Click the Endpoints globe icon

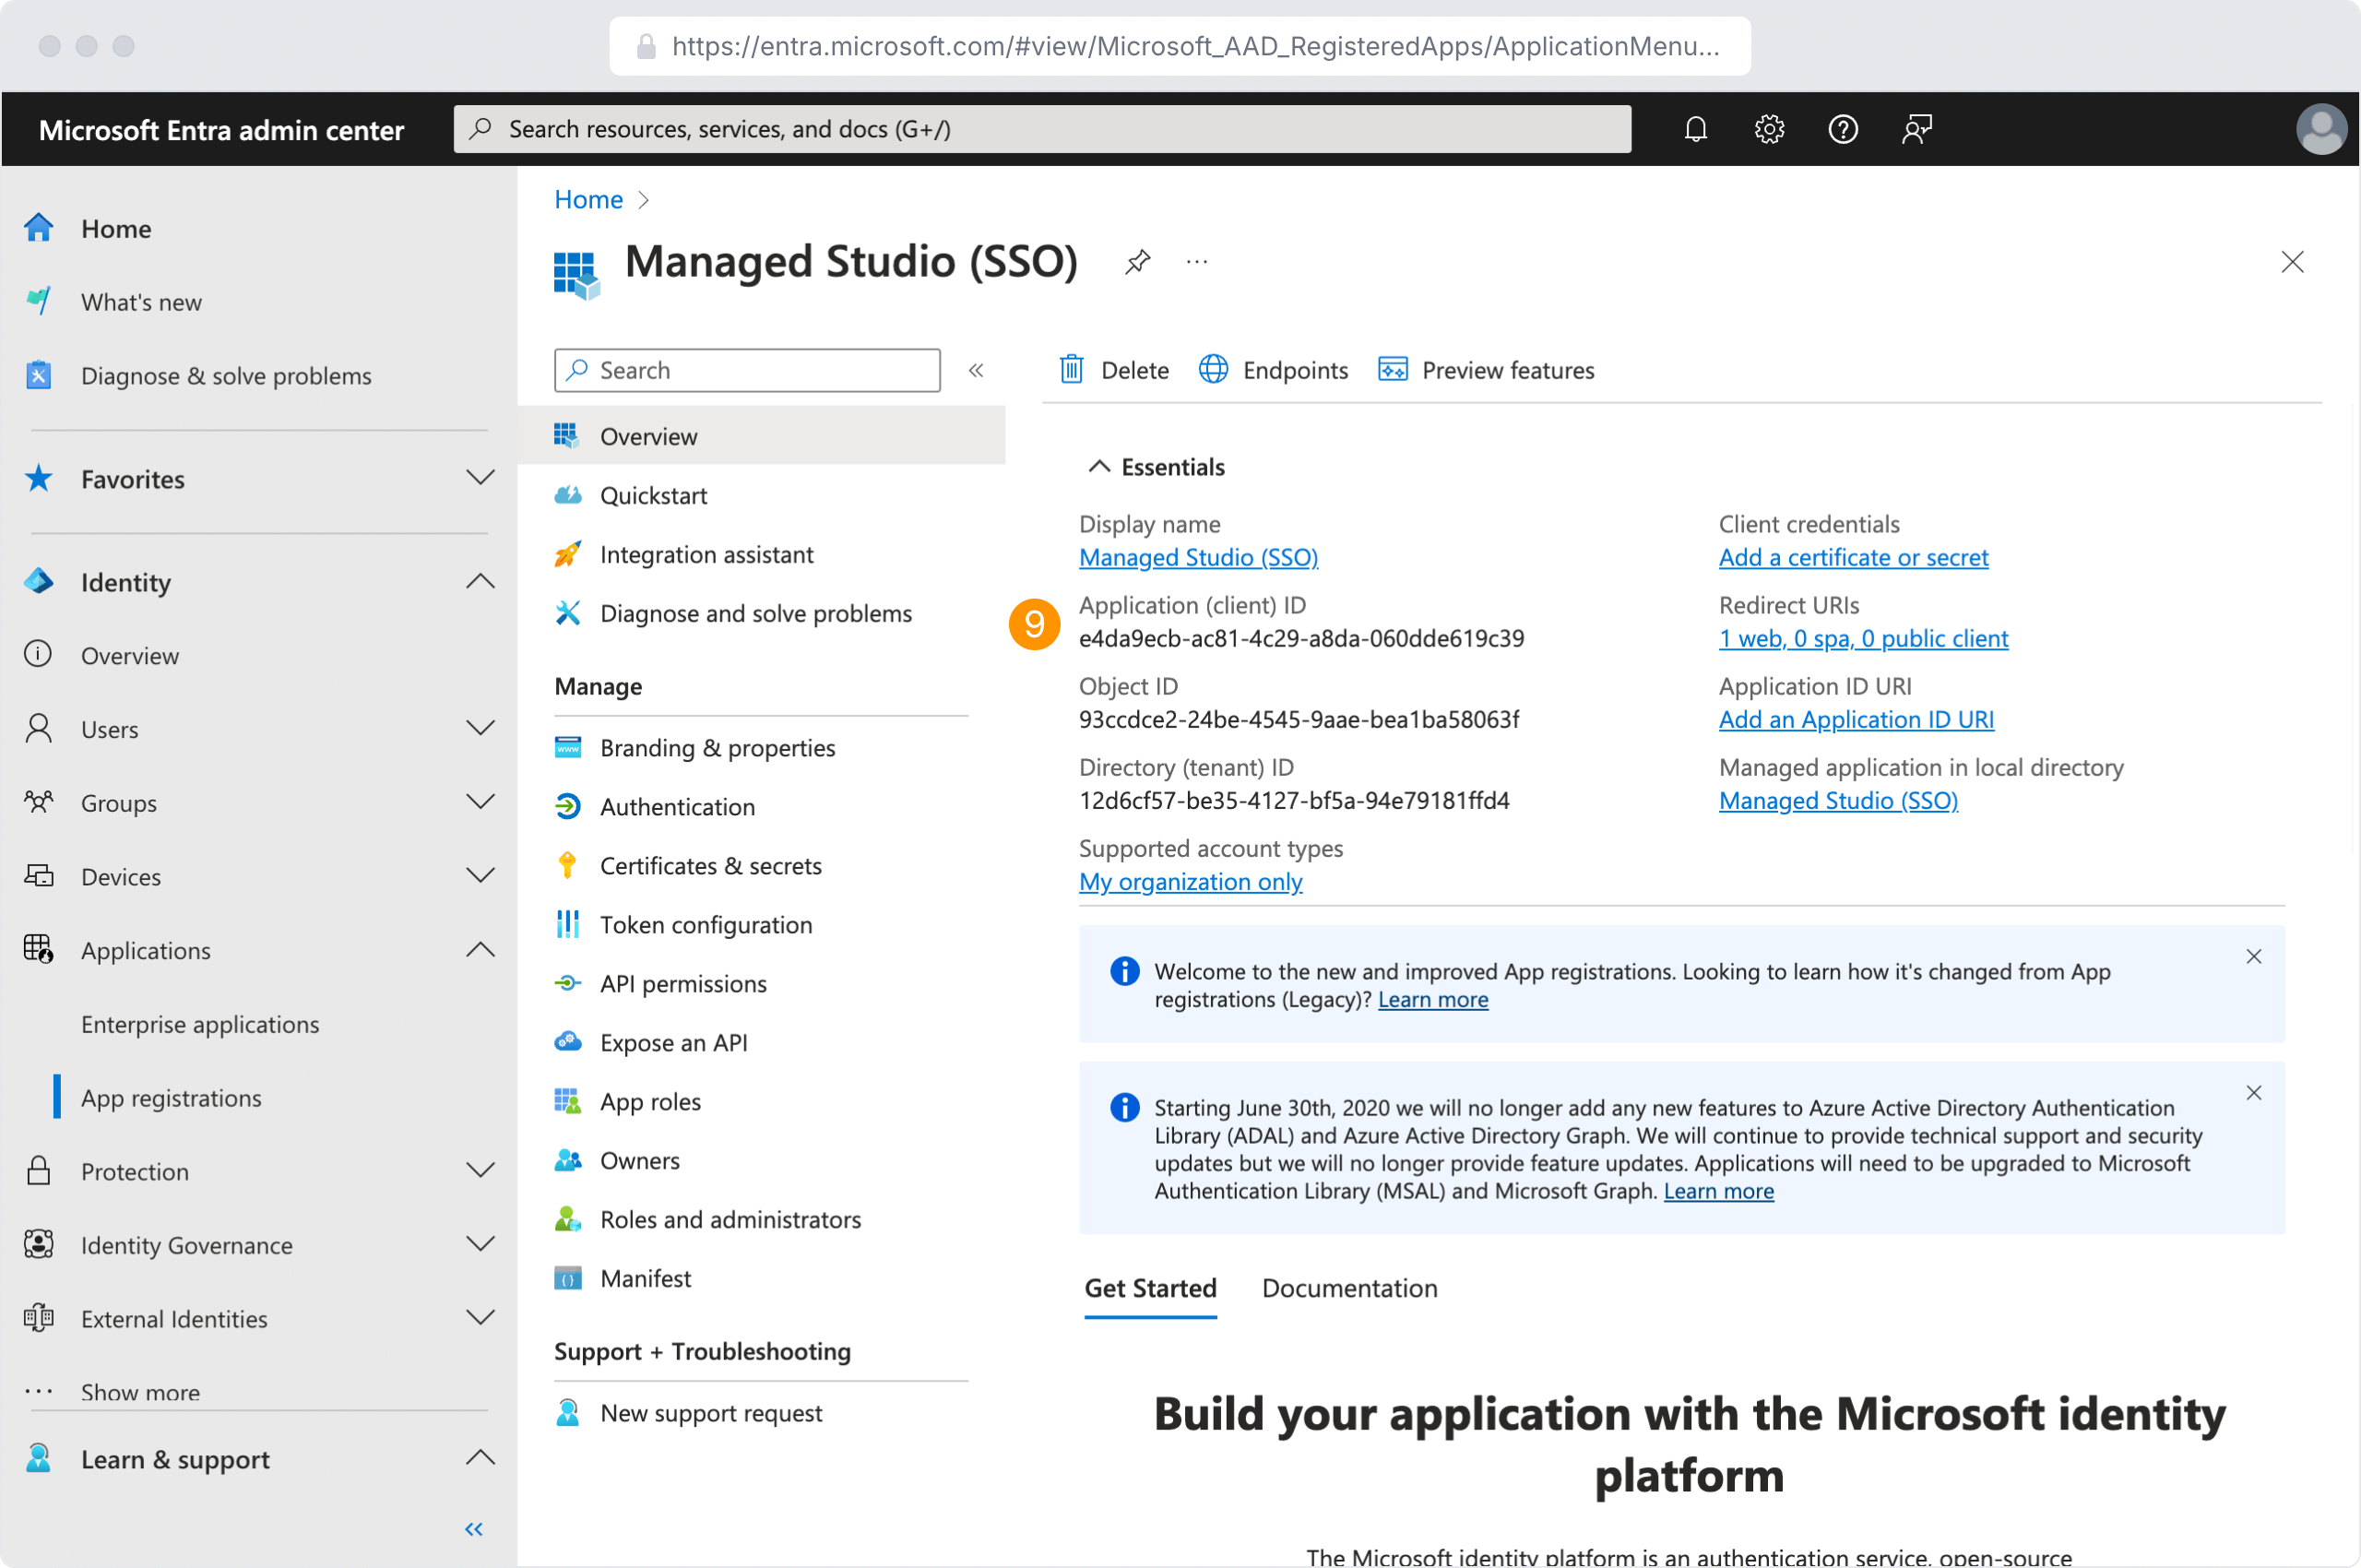1213,370
